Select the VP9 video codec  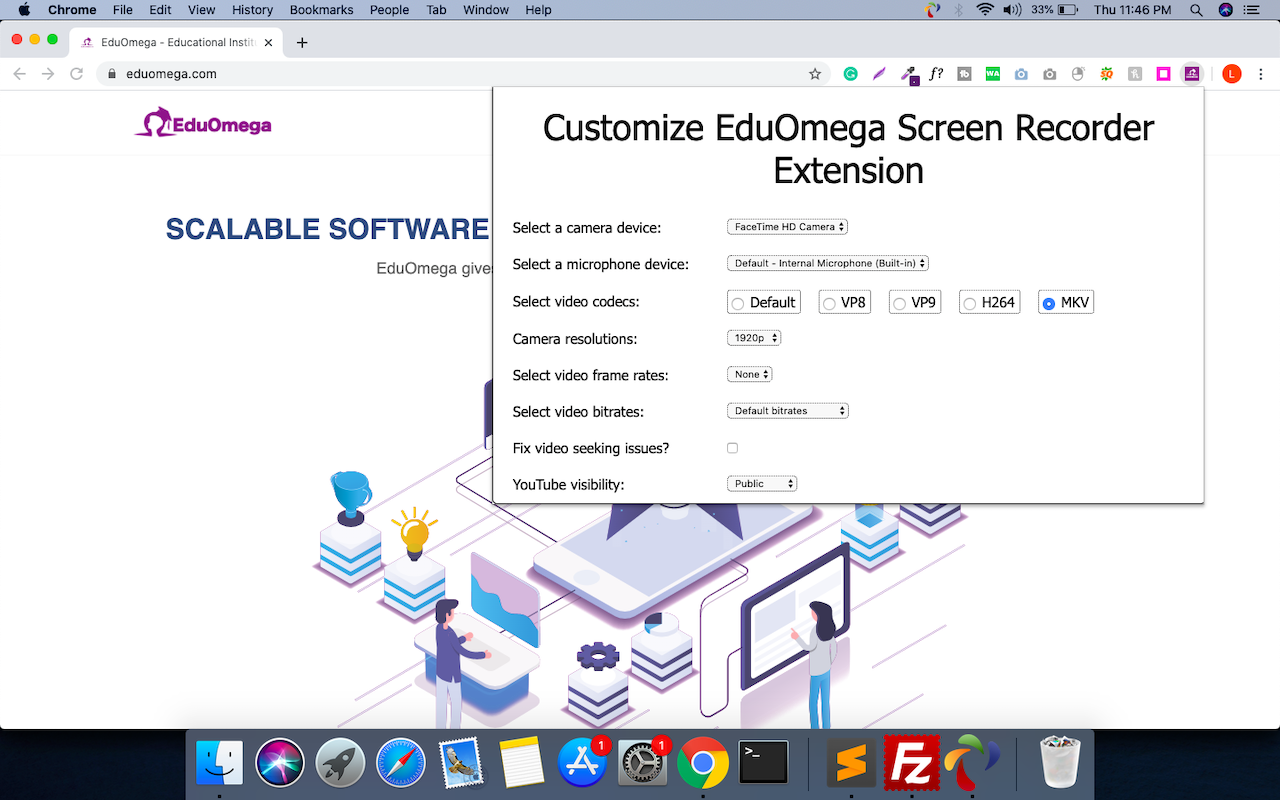pos(899,301)
